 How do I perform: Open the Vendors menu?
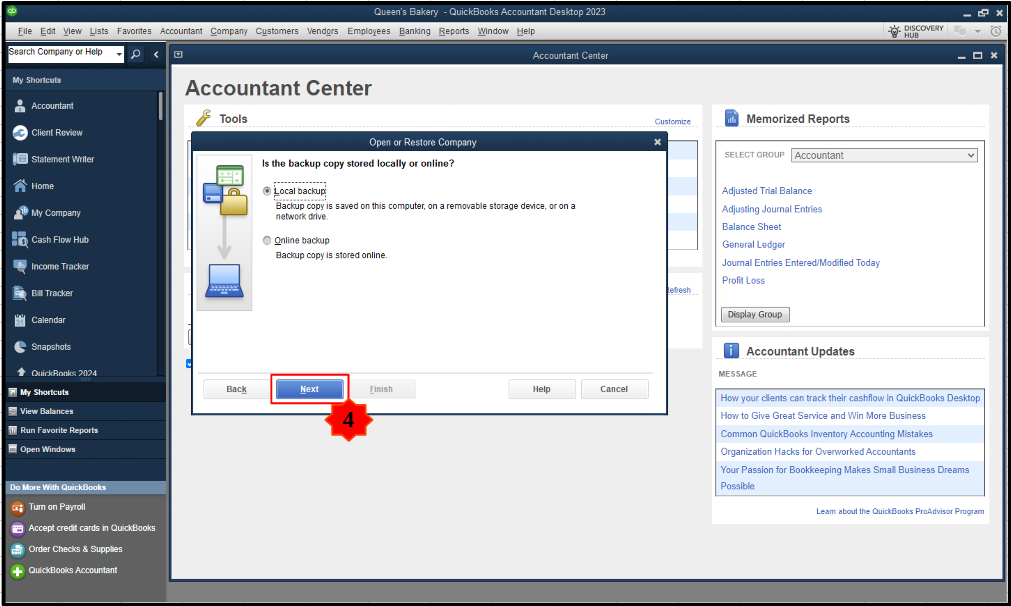coord(322,31)
